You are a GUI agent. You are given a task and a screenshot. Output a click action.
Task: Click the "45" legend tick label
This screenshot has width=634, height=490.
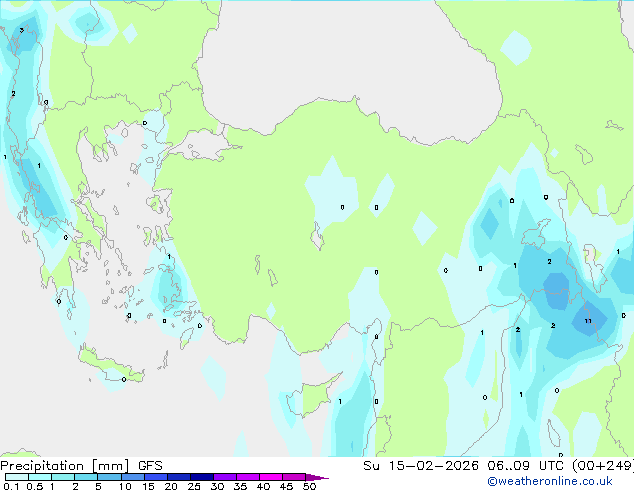(286, 486)
